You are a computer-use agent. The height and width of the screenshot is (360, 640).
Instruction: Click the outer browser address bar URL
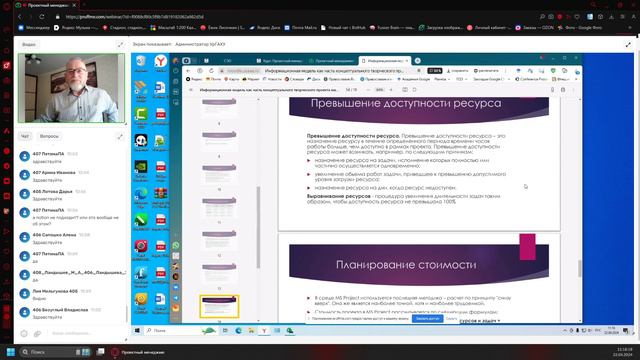[134, 17]
